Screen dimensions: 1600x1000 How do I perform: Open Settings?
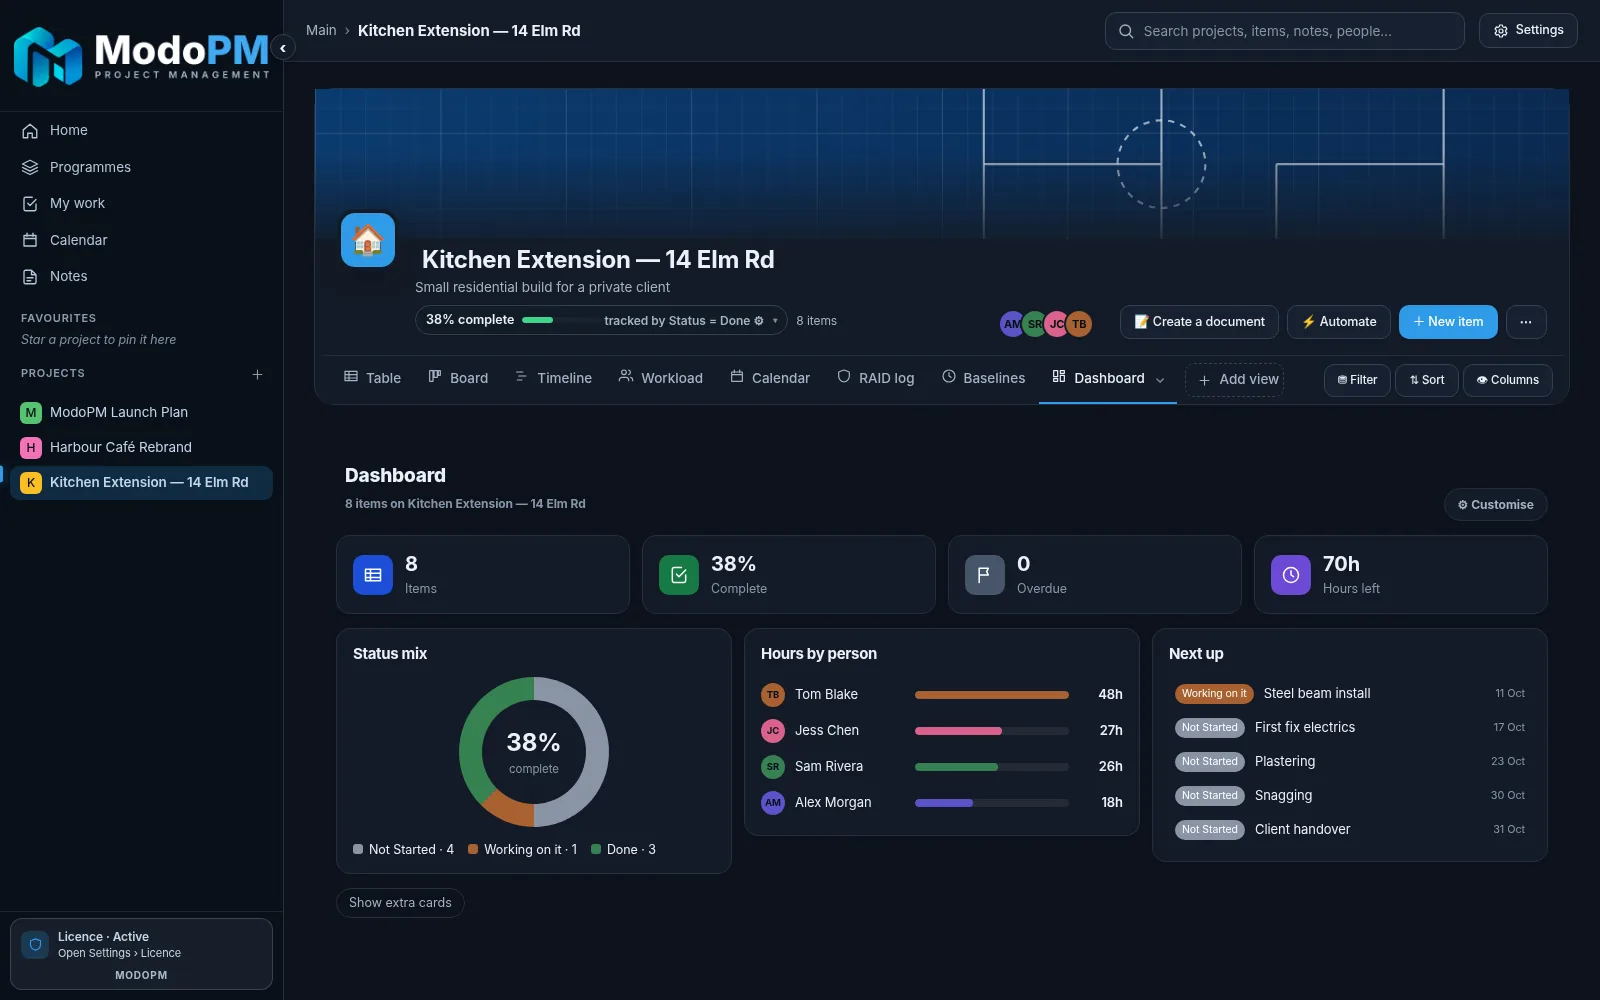coord(1528,30)
